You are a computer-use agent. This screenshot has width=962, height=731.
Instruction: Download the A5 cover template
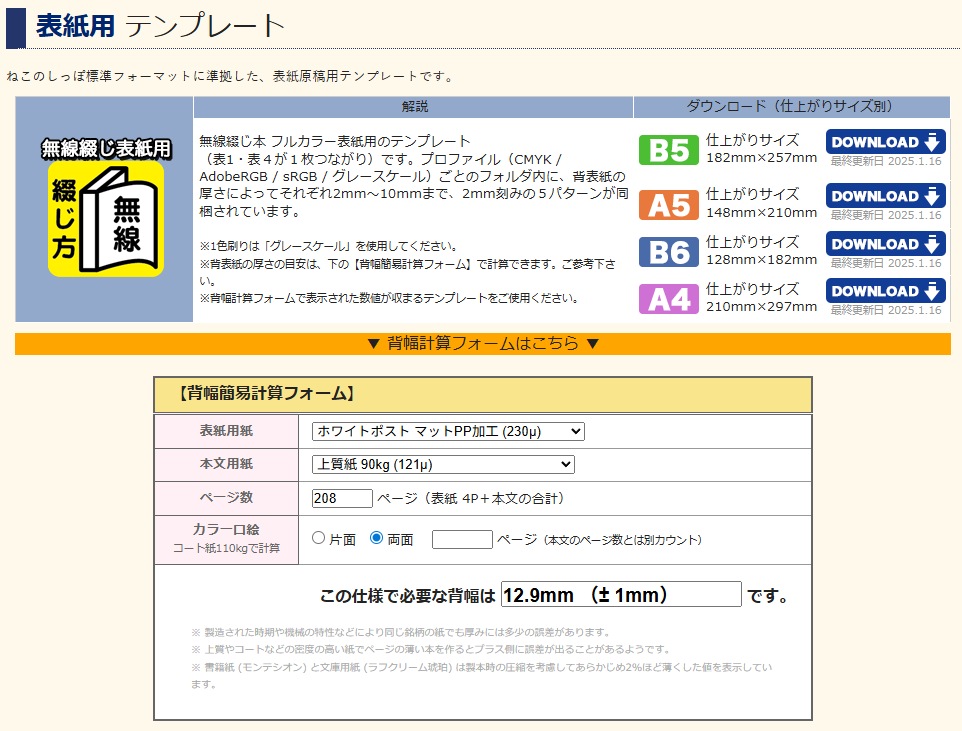click(885, 196)
